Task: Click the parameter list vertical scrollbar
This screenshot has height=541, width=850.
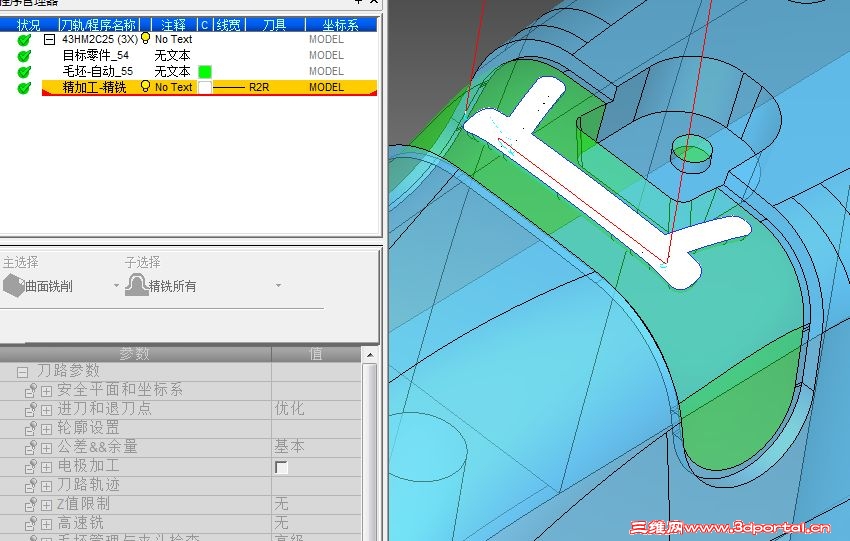Action: click(370, 450)
